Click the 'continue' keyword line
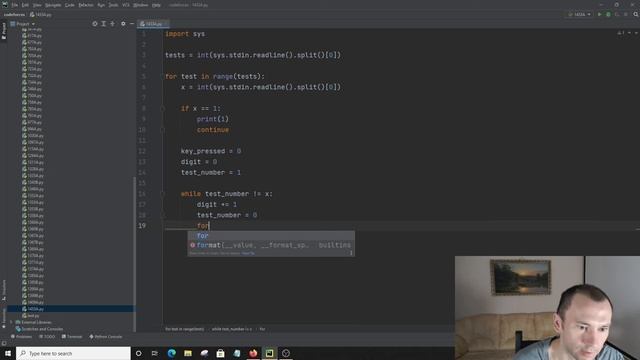The width and height of the screenshot is (640, 360). pyautogui.click(x=213, y=130)
